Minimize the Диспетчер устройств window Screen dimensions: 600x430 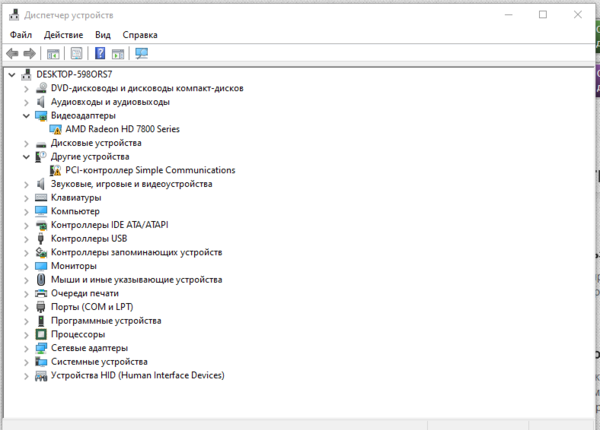(x=509, y=15)
